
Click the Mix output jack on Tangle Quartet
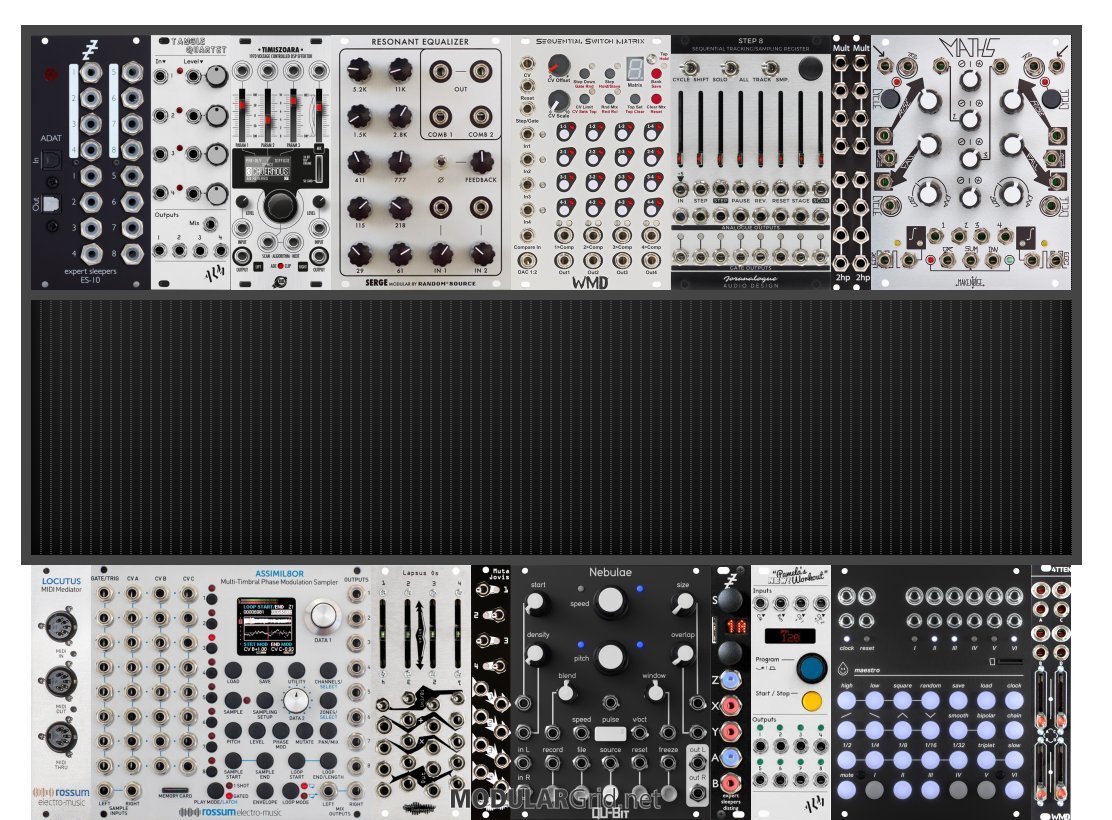click(210, 226)
